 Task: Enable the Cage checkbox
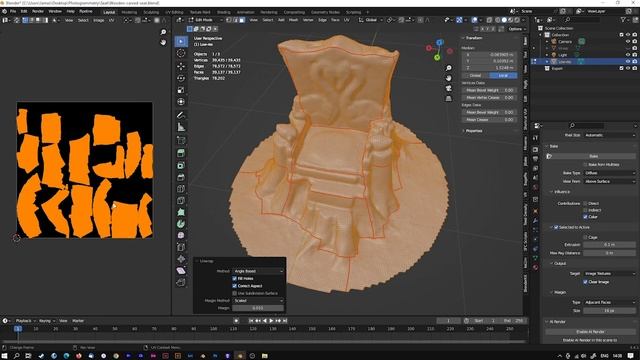(x=585, y=237)
